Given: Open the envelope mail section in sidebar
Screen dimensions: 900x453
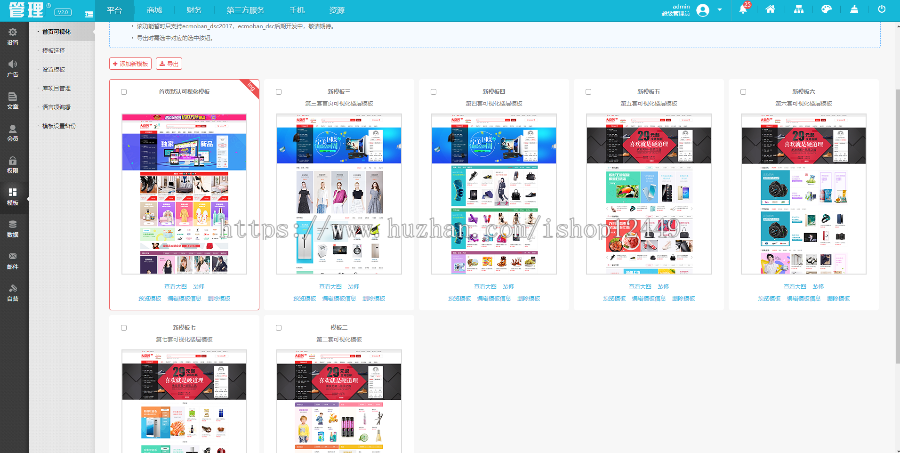Looking at the screenshot, I should [x=13, y=261].
